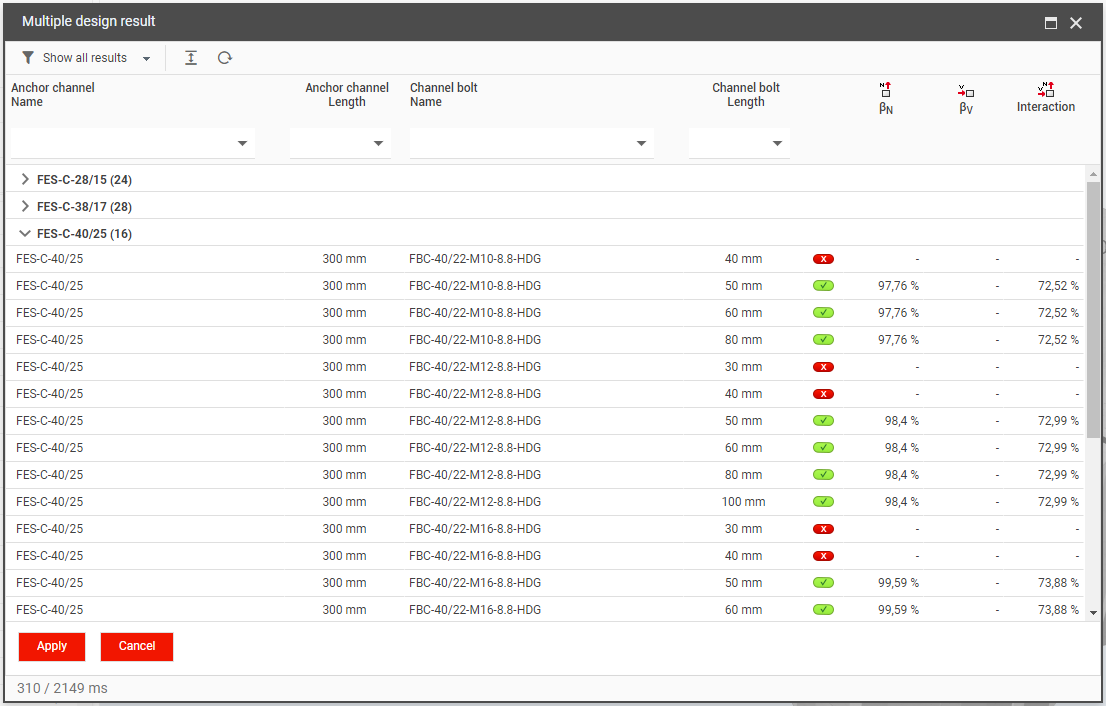Click 300 mm length in M12 30 mm row
Viewport: 1106px width, 706px height.
point(344,367)
